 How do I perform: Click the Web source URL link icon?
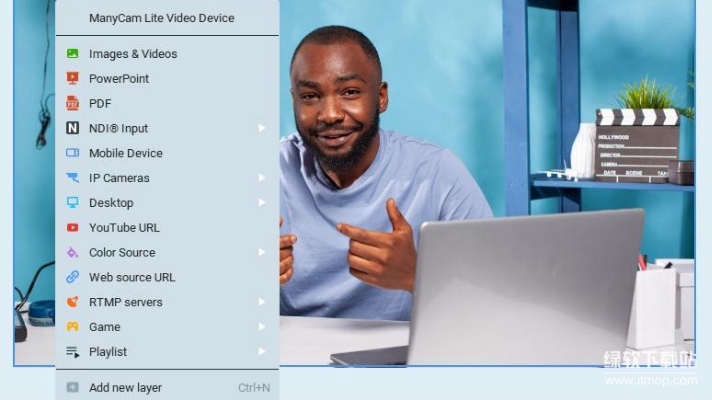tap(72, 277)
